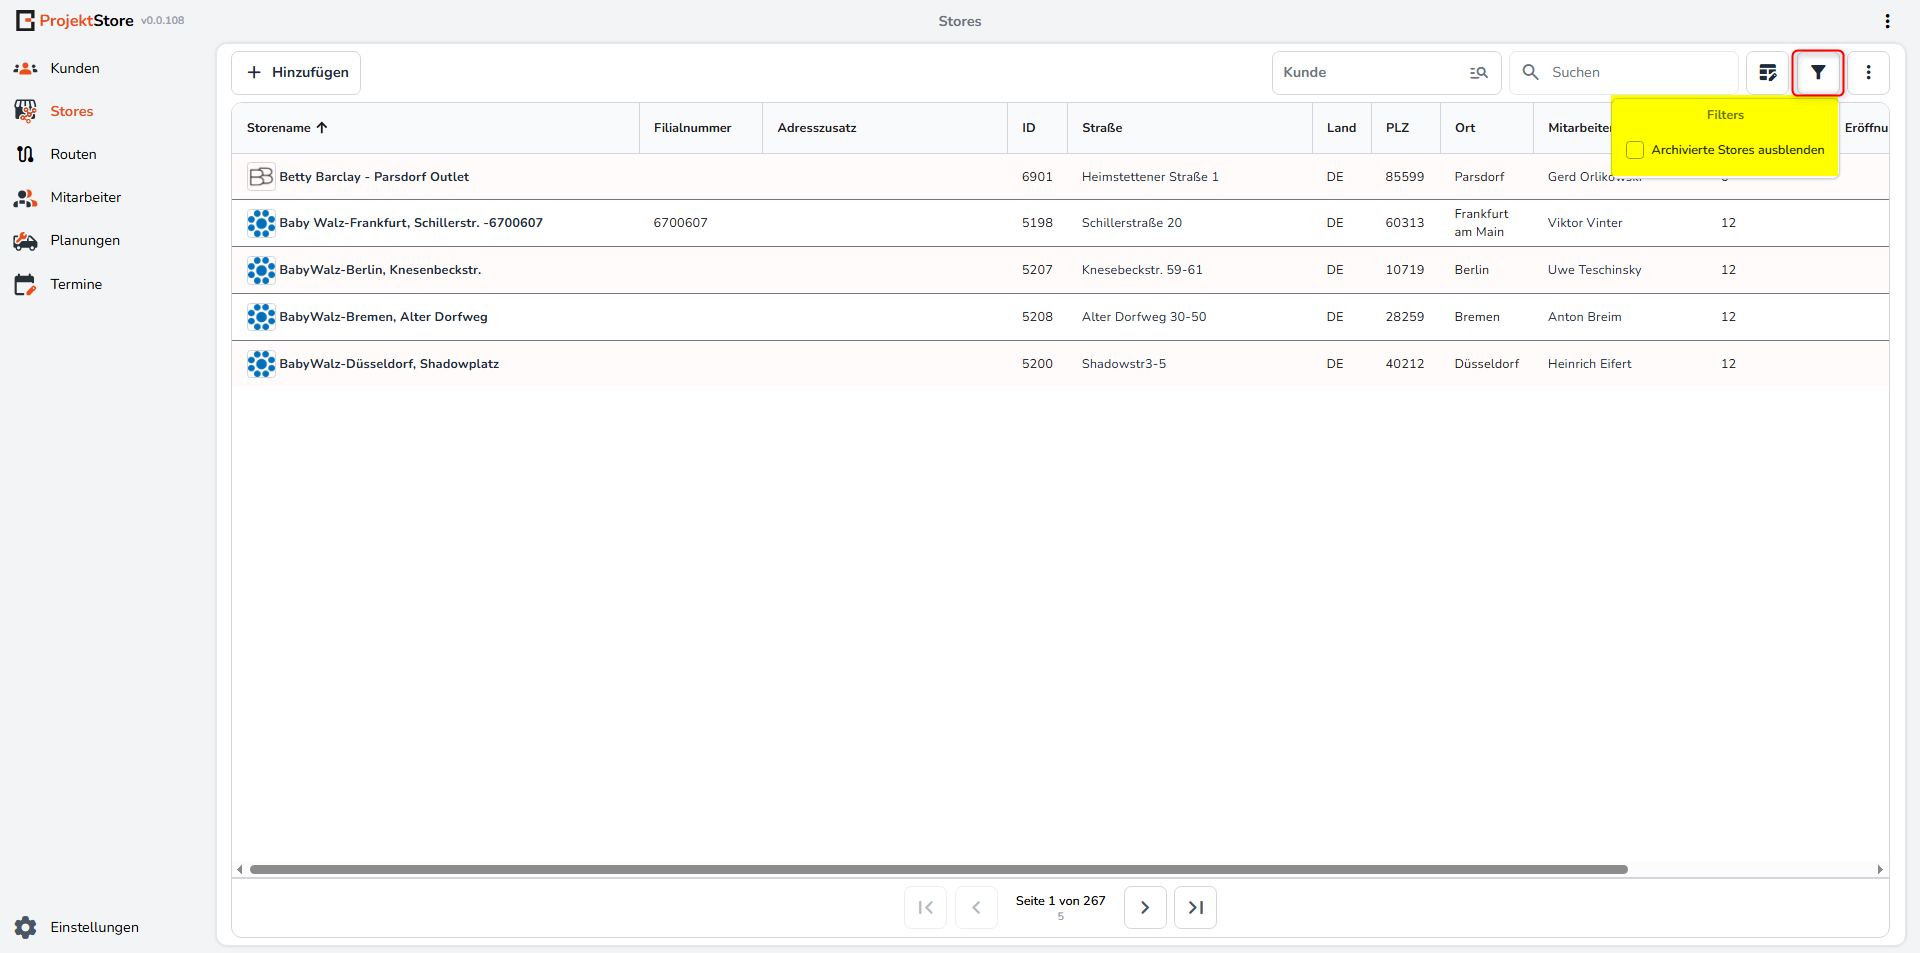Click employee Heinrich Eifert cell
Image resolution: width=1920 pixels, height=953 pixels.
tap(1589, 364)
